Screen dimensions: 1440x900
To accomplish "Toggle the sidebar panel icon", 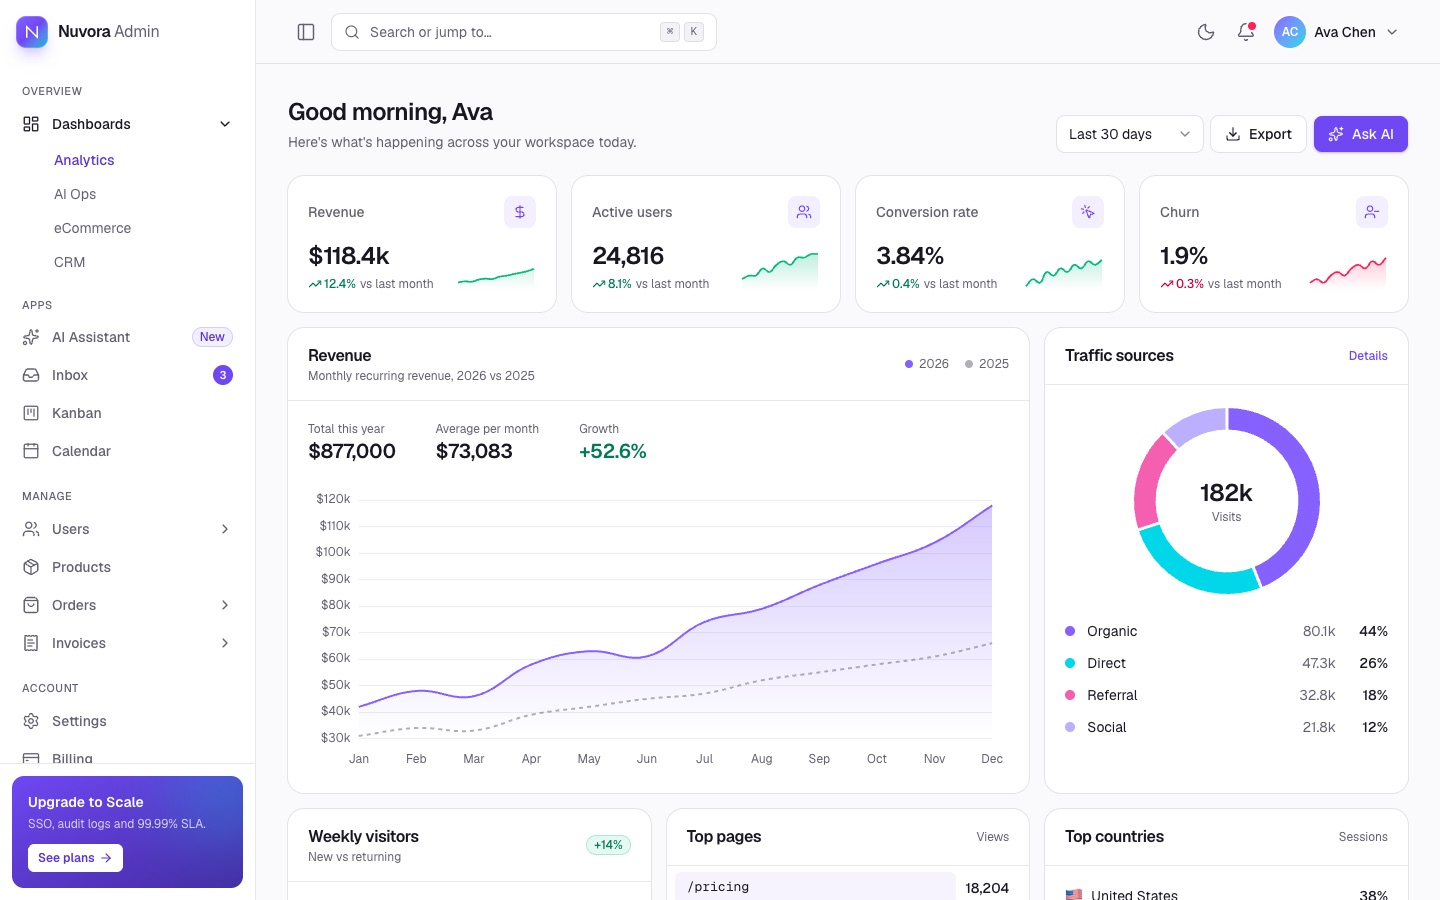I will click(306, 32).
